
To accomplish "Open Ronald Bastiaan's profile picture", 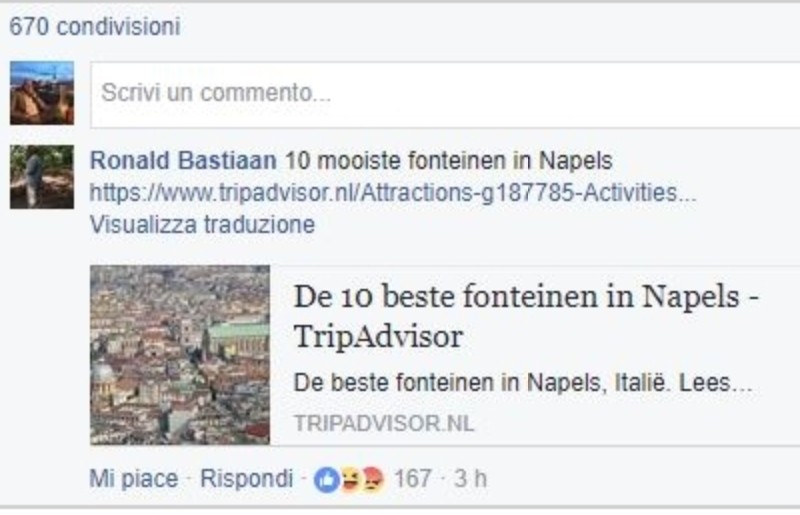I will pos(41,177).
